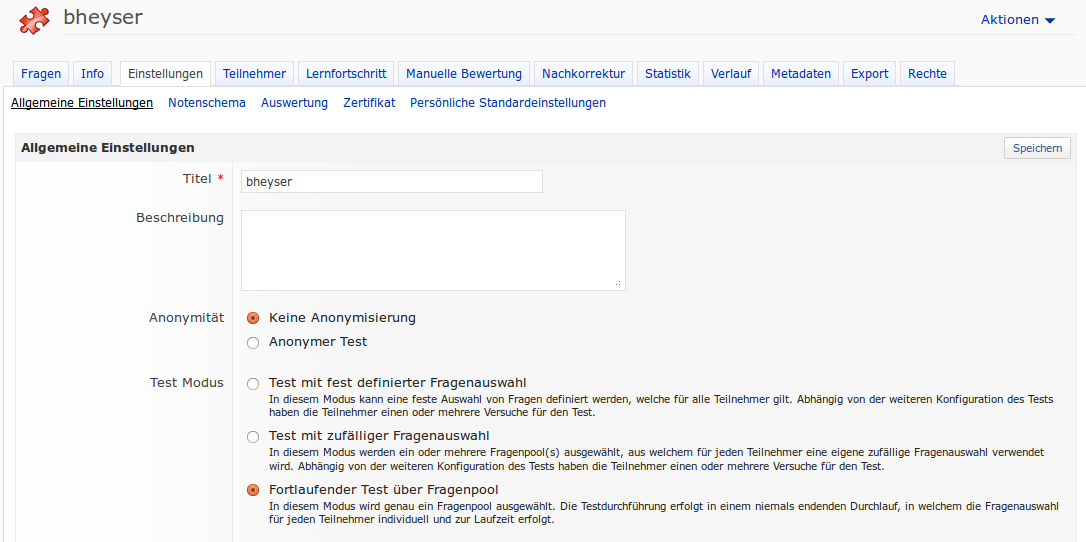Open the Nachkorrektur tab
This screenshot has height=542, width=1086.
[583, 74]
